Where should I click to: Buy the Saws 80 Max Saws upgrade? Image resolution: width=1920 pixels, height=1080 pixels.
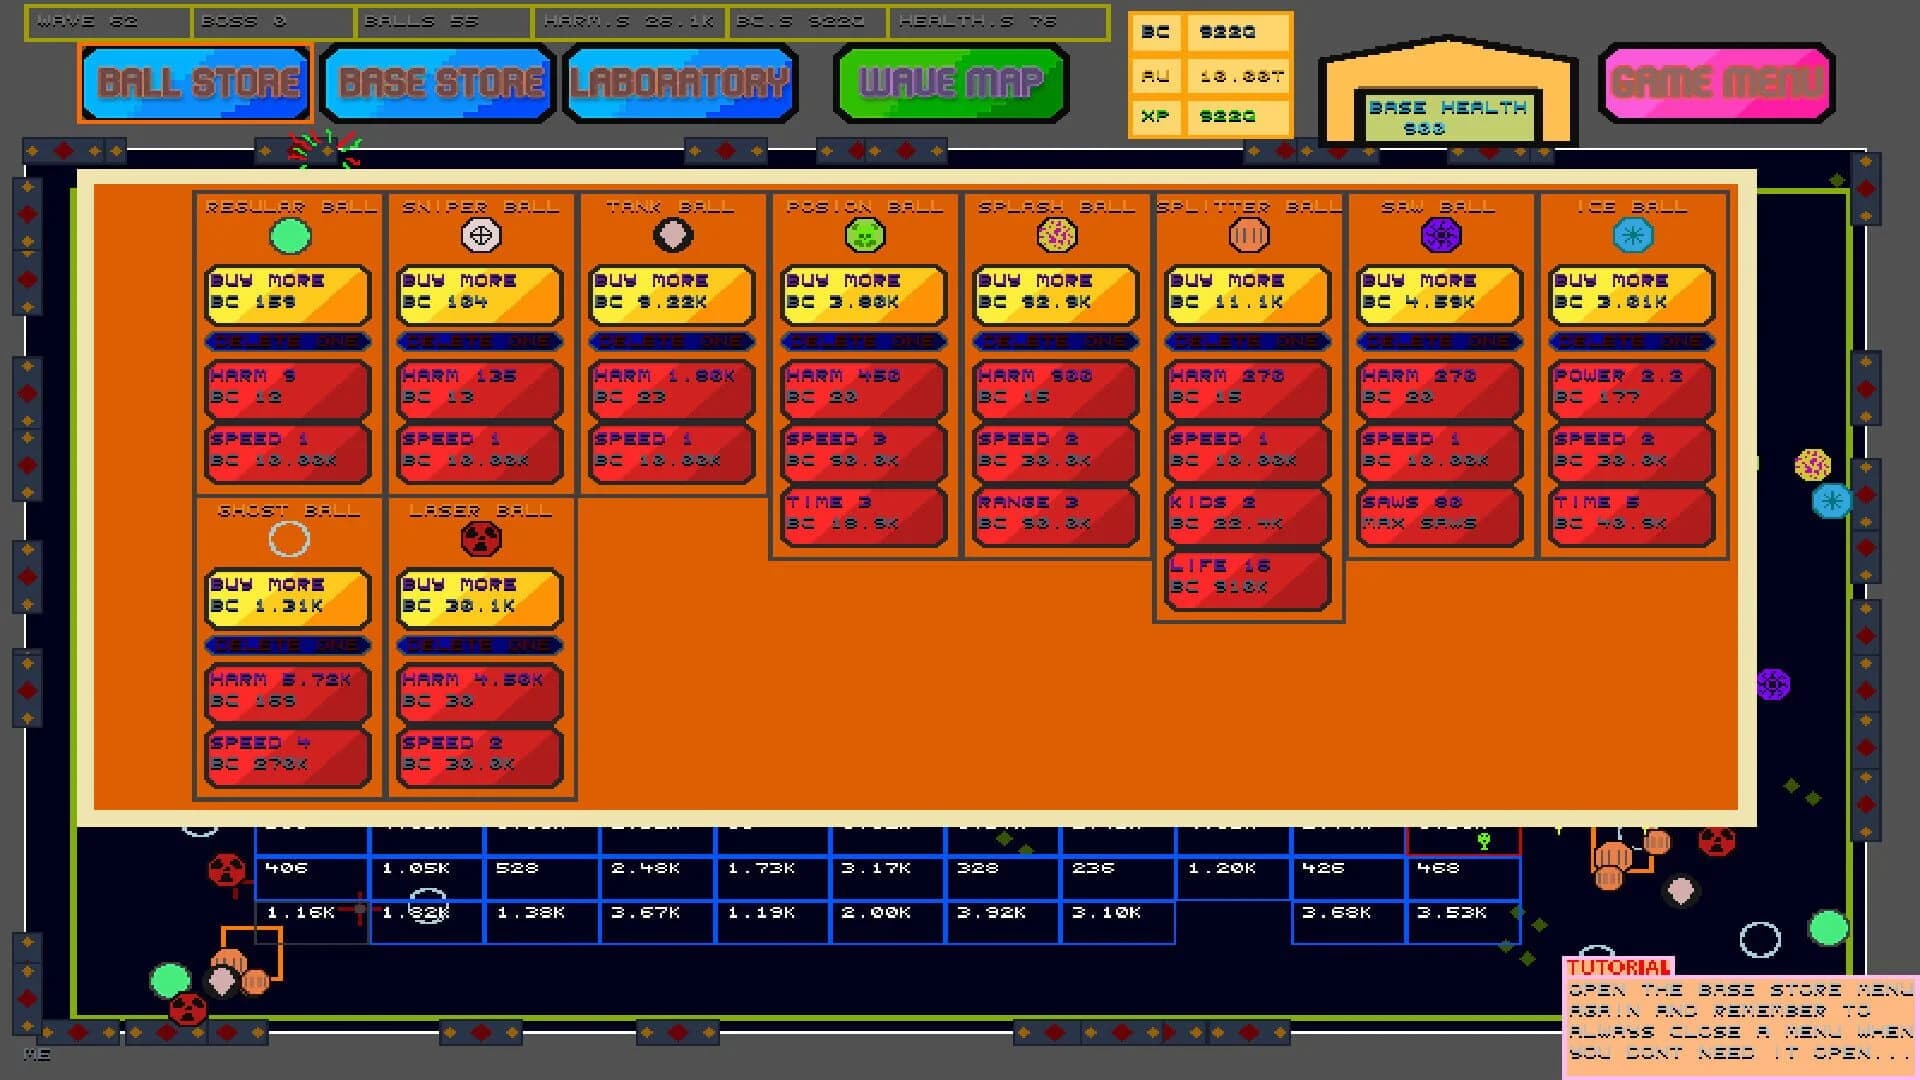tap(1437, 514)
